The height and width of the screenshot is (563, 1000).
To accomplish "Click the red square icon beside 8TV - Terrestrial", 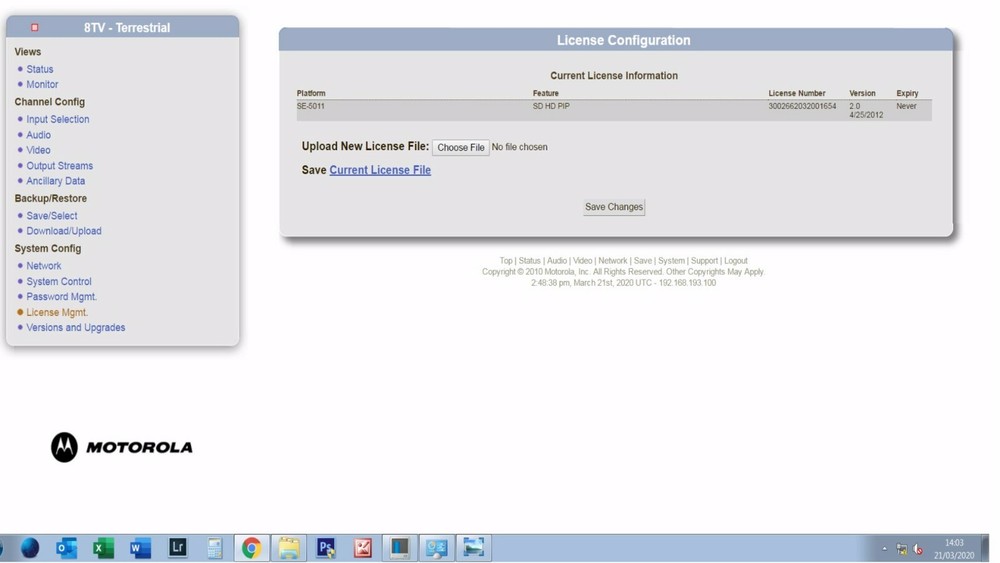I will (x=34, y=27).
